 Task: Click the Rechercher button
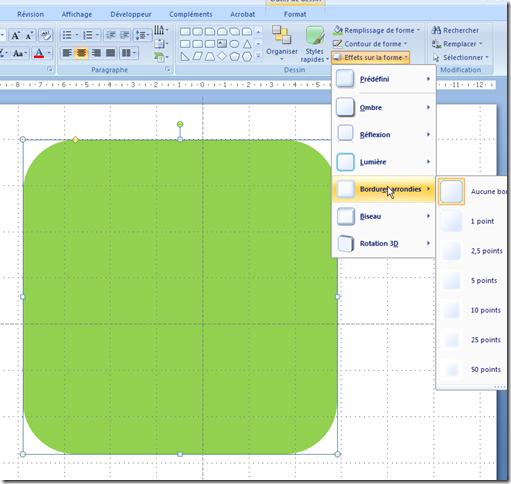click(455, 30)
